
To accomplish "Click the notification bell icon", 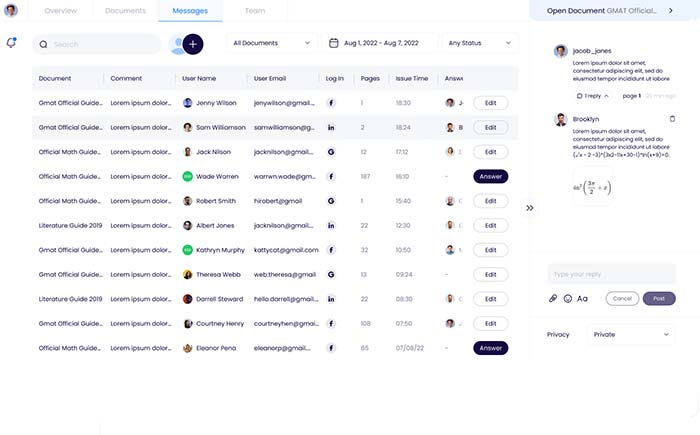I will [11, 43].
